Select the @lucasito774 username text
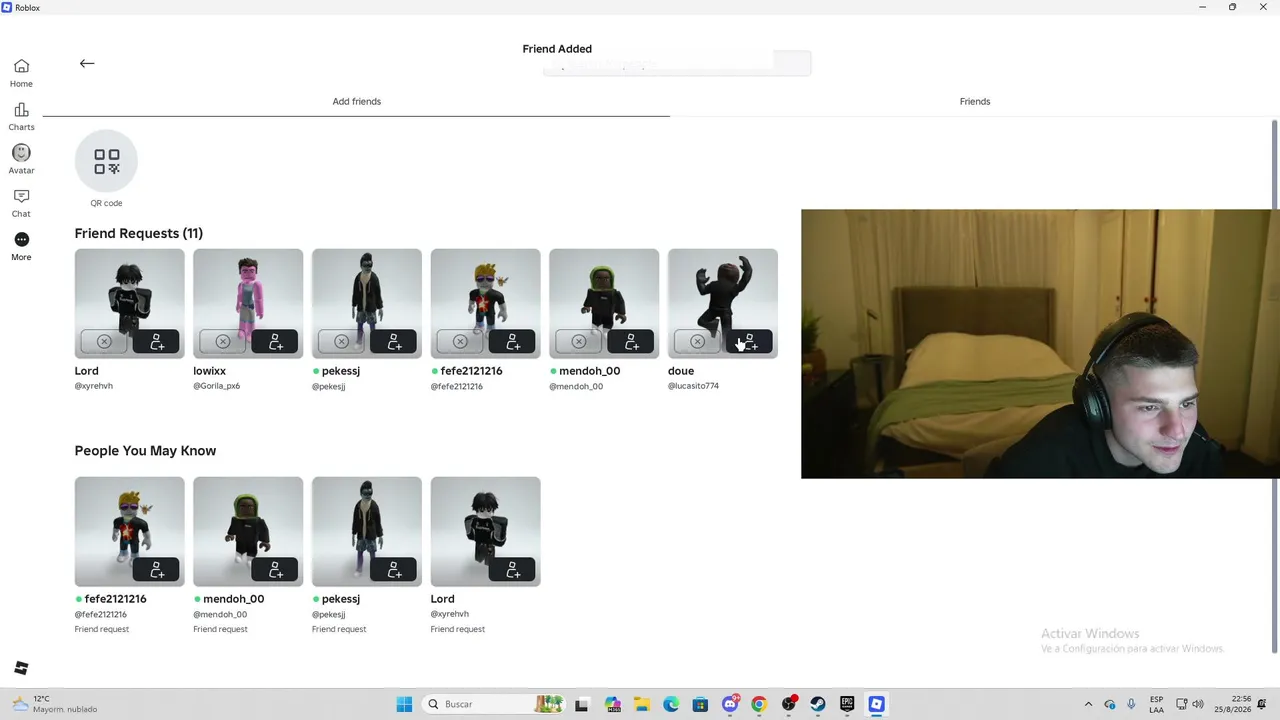The width and height of the screenshot is (1280, 720). (693, 386)
